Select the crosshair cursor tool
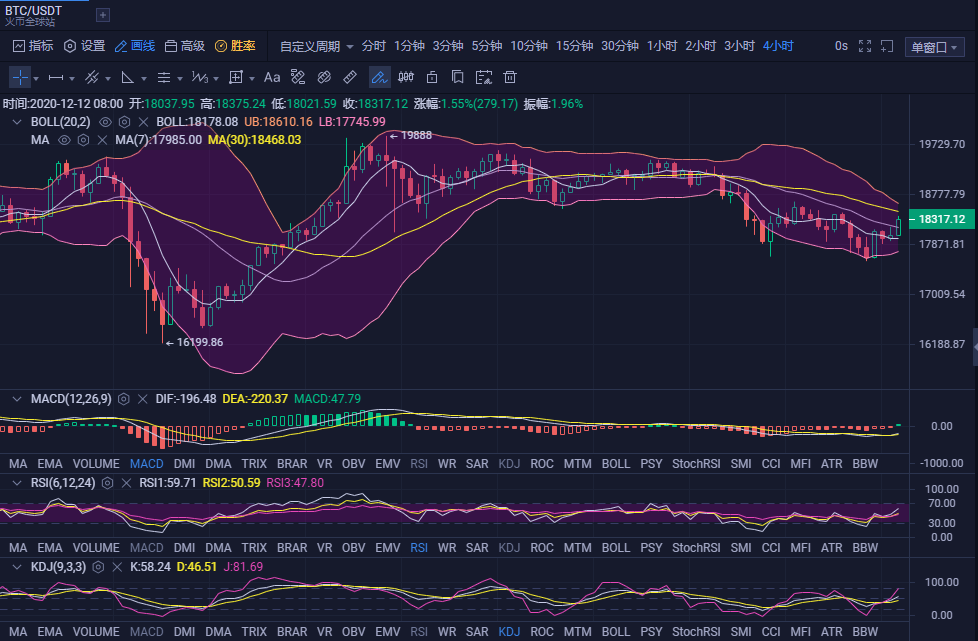Image resolution: width=978 pixels, height=641 pixels. (x=21, y=77)
